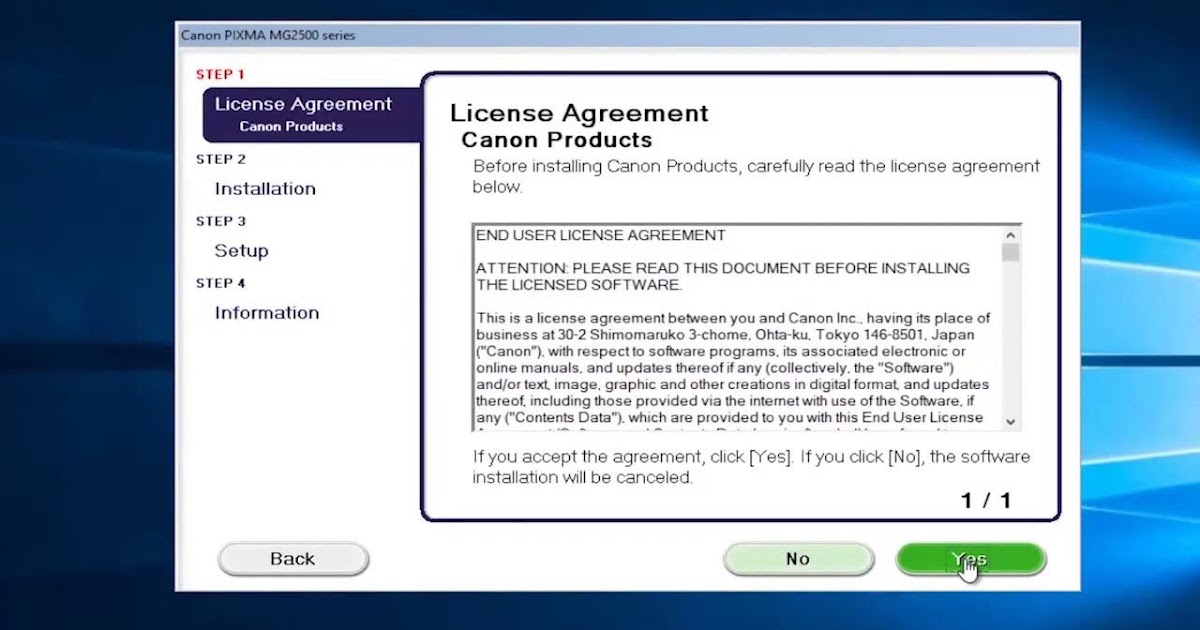Viewport: 1200px width, 630px height.
Task: Go to previous screen with Back button
Action: pos(293,559)
